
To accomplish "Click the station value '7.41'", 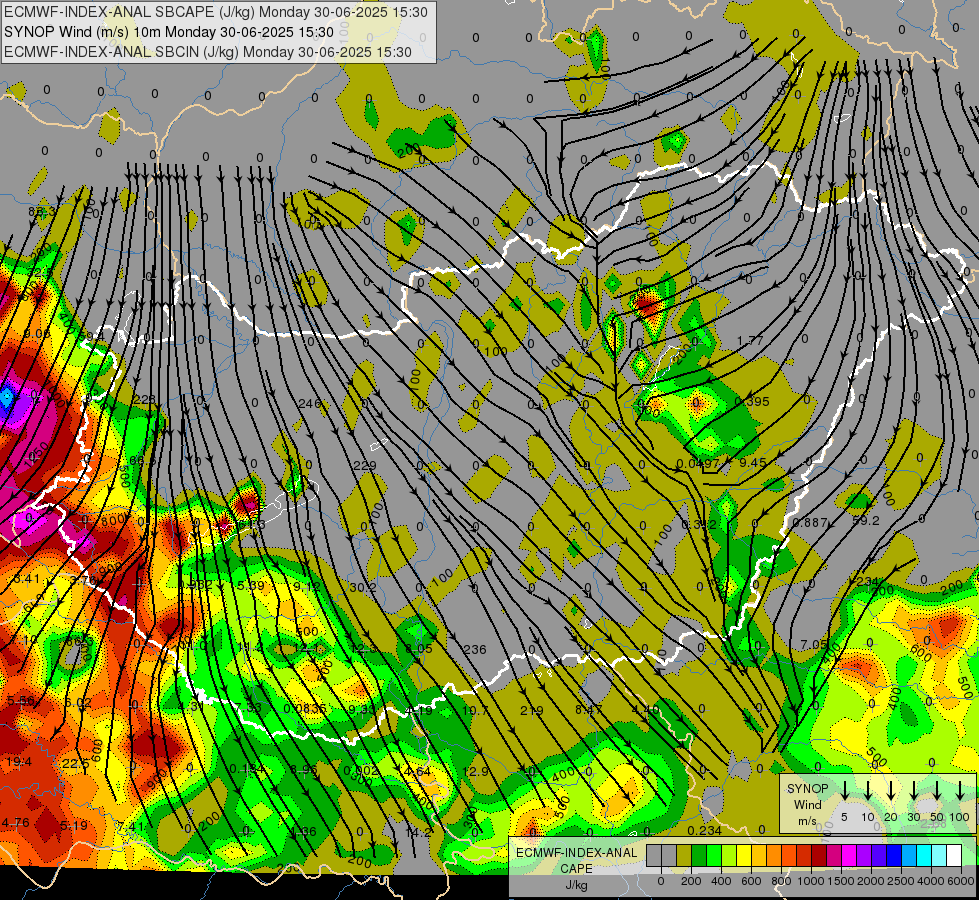I will click(130, 827).
